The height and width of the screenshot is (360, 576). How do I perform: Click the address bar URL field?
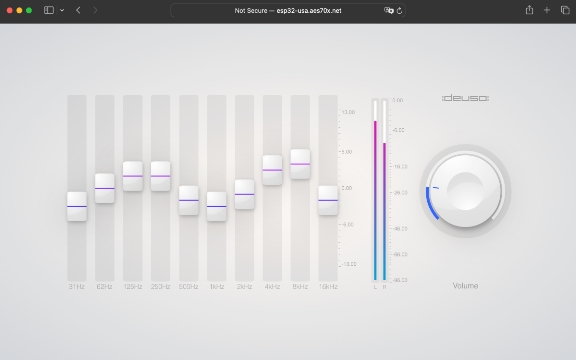[x=288, y=11]
